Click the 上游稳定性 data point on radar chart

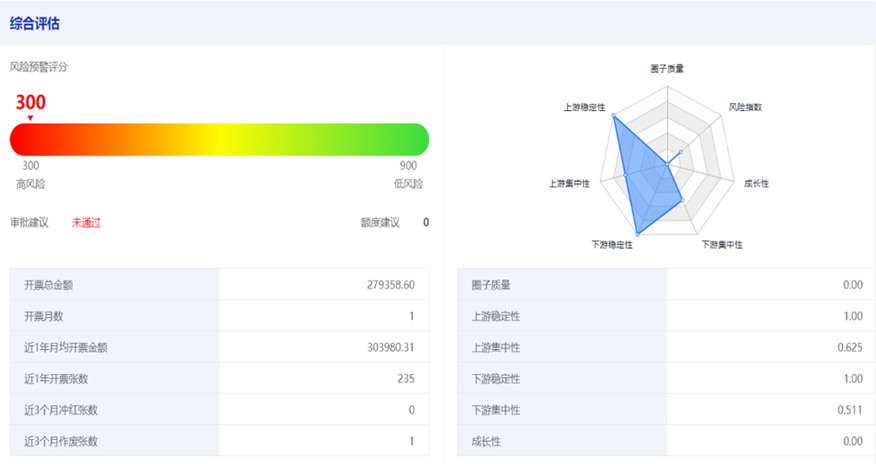613,117
